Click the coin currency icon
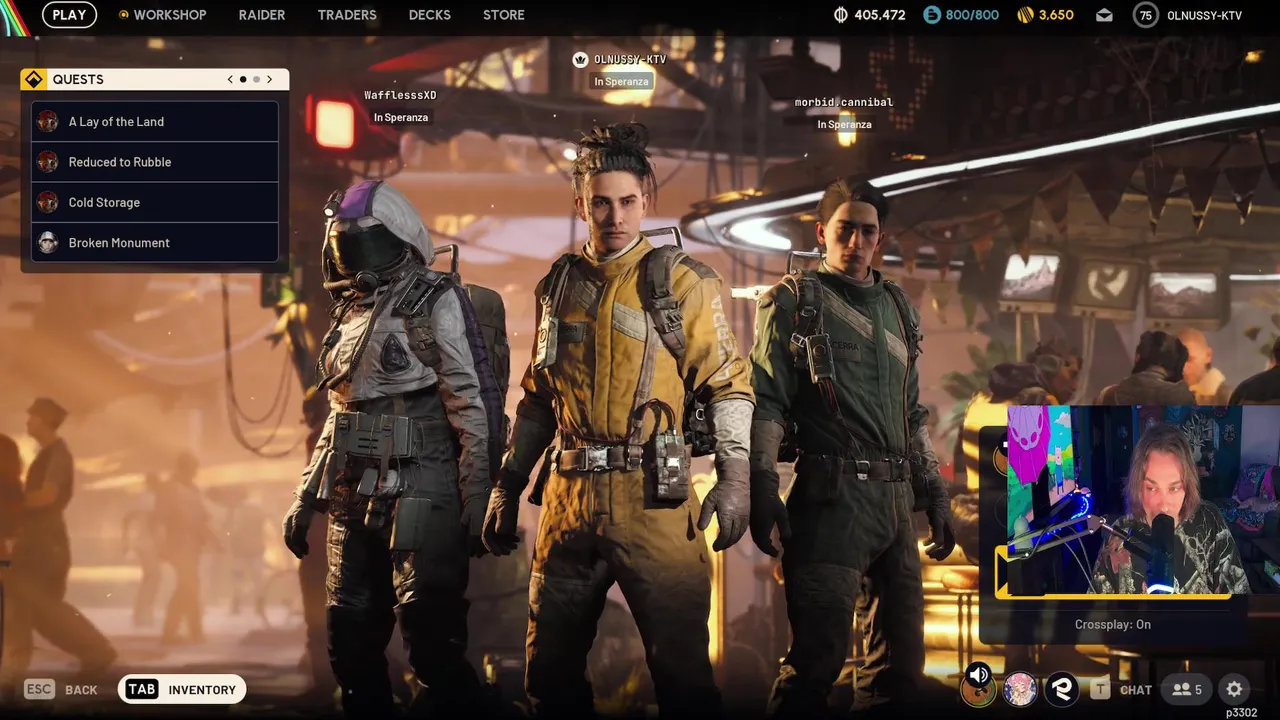This screenshot has width=1280, height=720. [841, 15]
